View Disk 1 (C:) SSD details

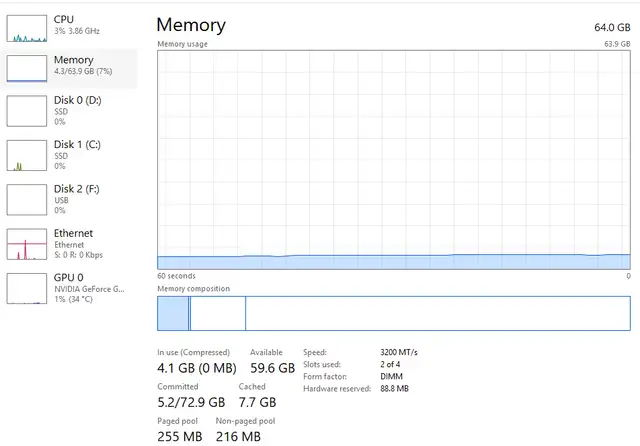tap(71, 155)
